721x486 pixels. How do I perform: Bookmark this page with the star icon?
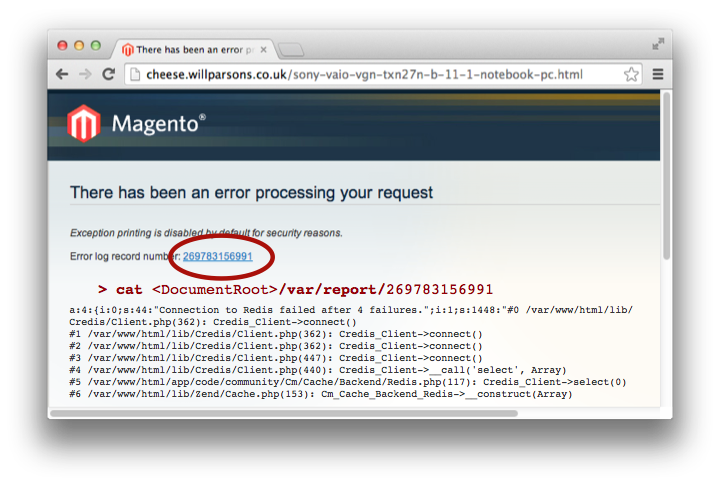coord(631,74)
